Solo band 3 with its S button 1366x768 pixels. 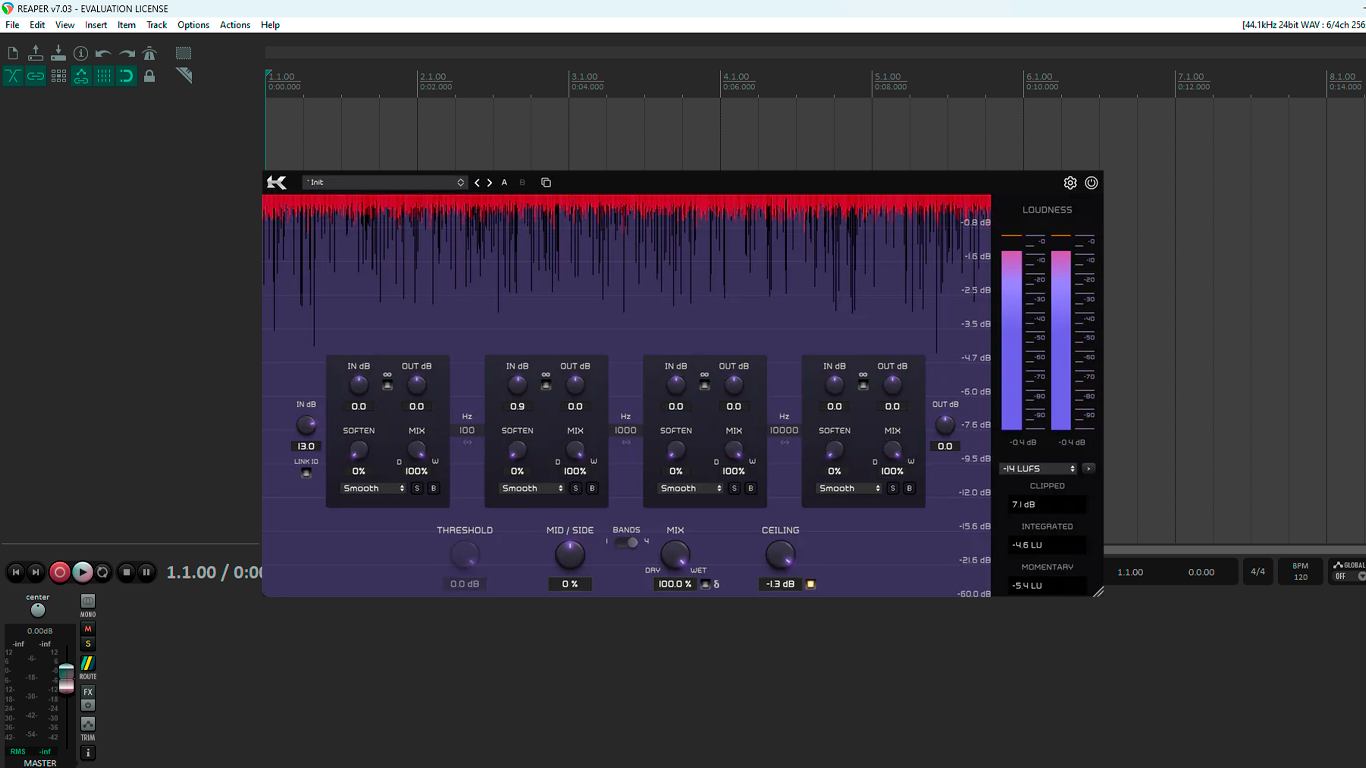click(x=734, y=489)
